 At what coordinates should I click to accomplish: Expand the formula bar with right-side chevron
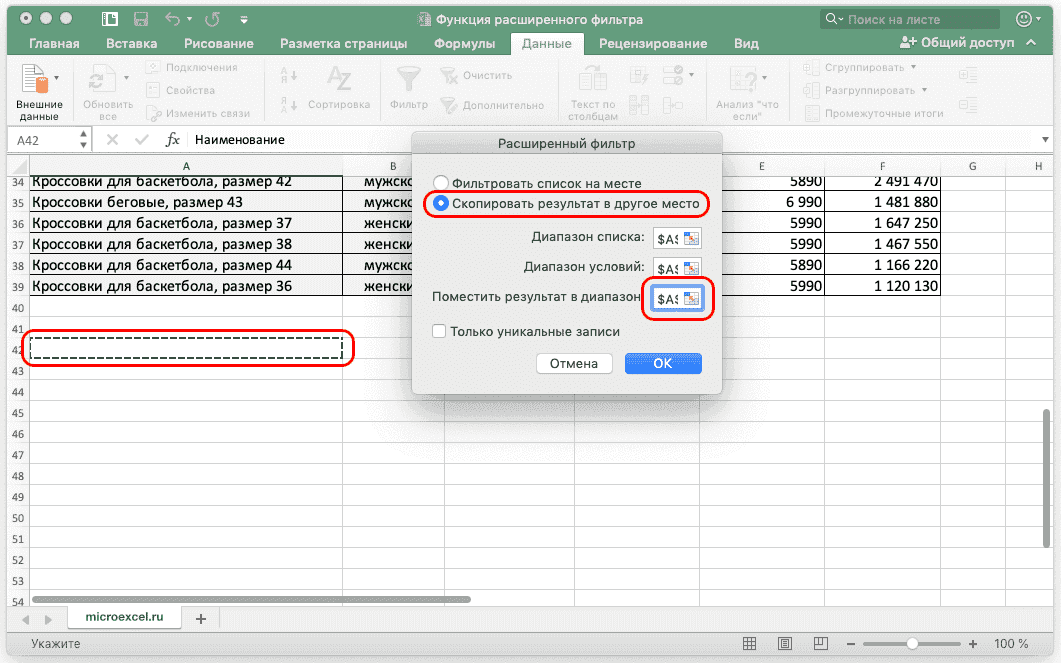click(x=1042, y=140)
